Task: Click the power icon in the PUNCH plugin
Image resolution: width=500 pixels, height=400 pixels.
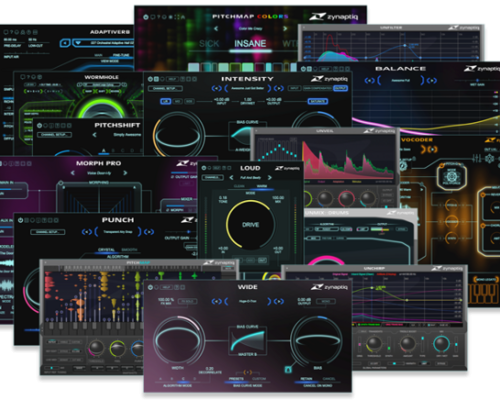Action: point(21,220)
